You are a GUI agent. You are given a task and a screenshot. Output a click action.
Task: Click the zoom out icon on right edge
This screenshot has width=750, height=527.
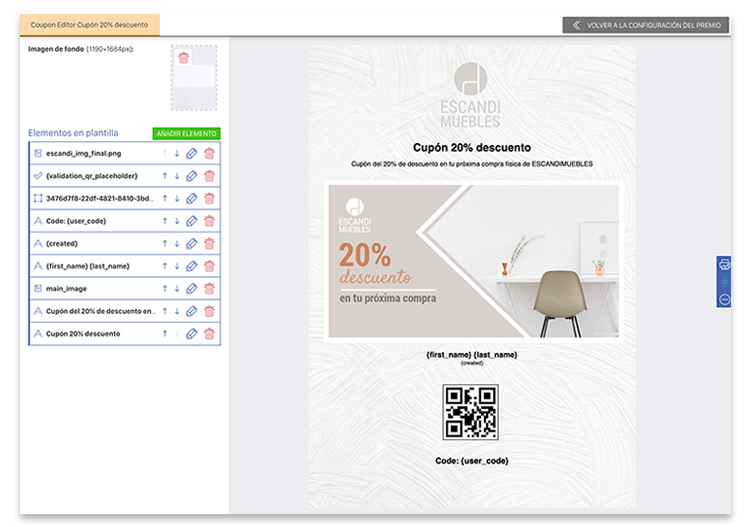(x=724, y=299)
